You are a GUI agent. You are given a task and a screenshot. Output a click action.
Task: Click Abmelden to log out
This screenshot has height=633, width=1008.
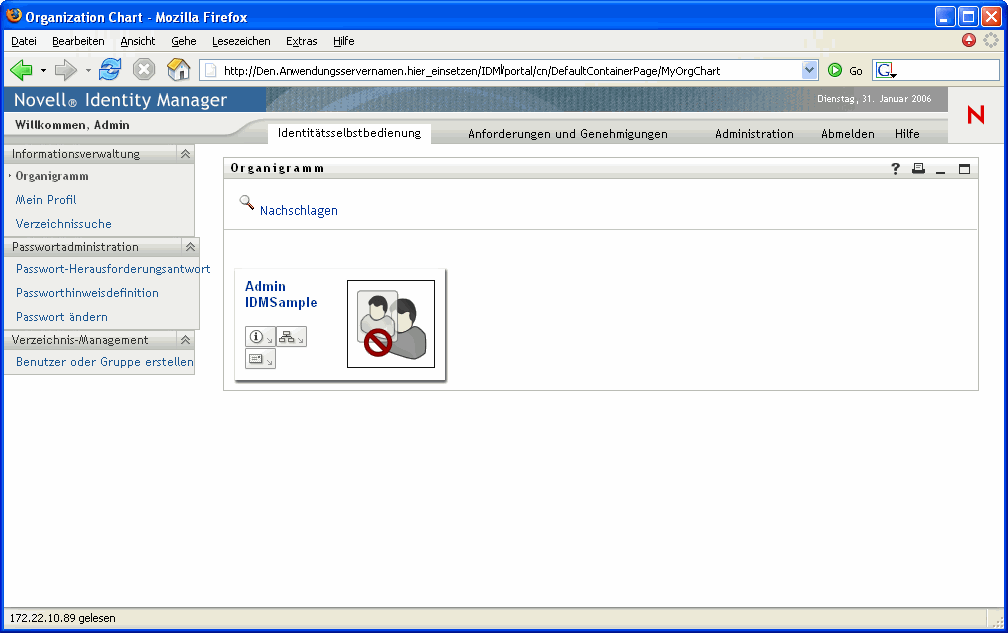[847, 134]
